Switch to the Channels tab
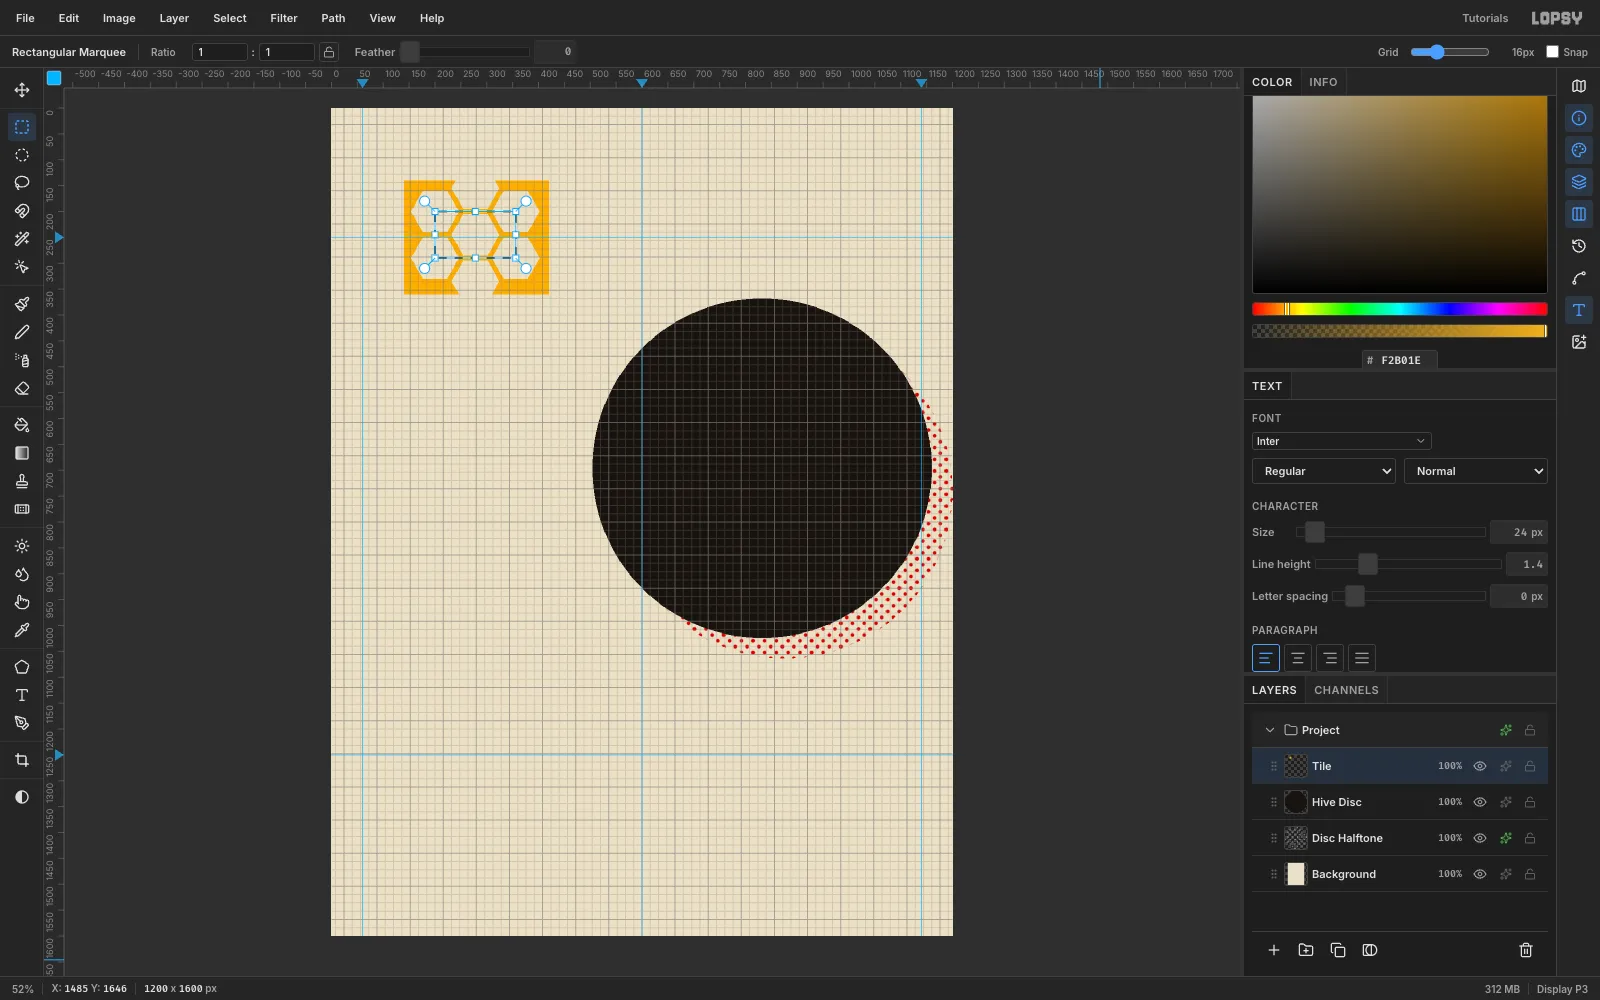The image size is (1600, 1000). point(1346,690)
